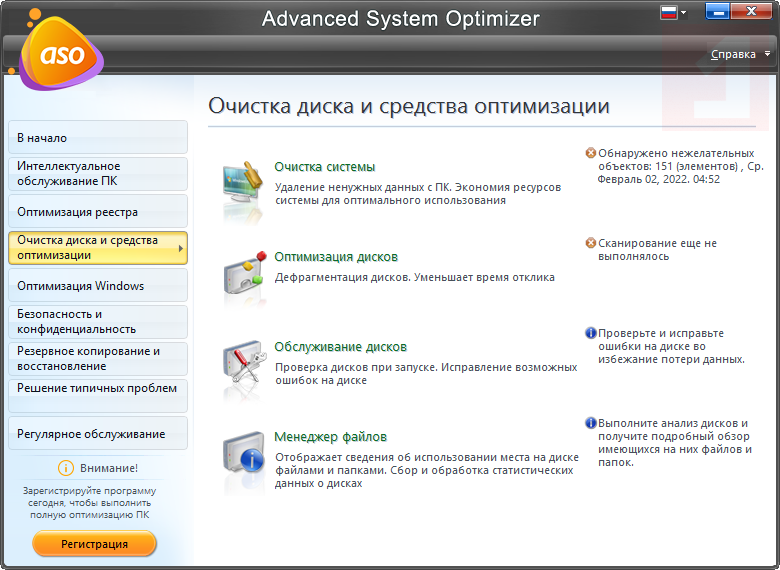780x570 pixels.
Task: Click the Disk Explorer info drive icon
Action: (243, 454)
